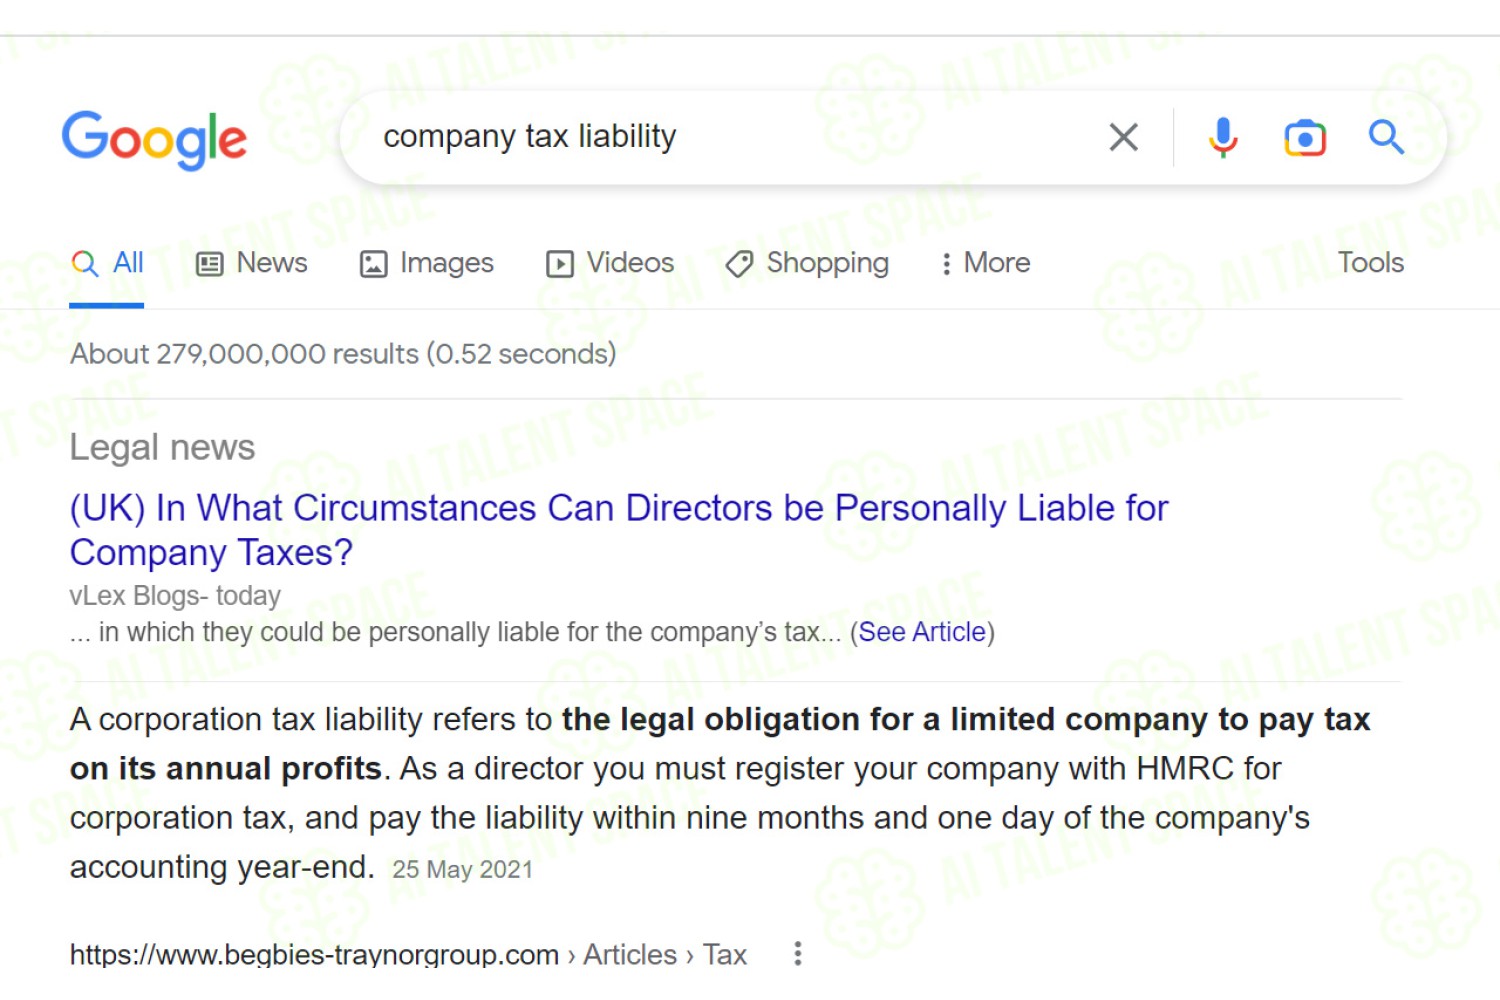This screenshot has height=1000, width=1500.
Task: Click the News tab newspaper icon
Action: coord(209,264)
